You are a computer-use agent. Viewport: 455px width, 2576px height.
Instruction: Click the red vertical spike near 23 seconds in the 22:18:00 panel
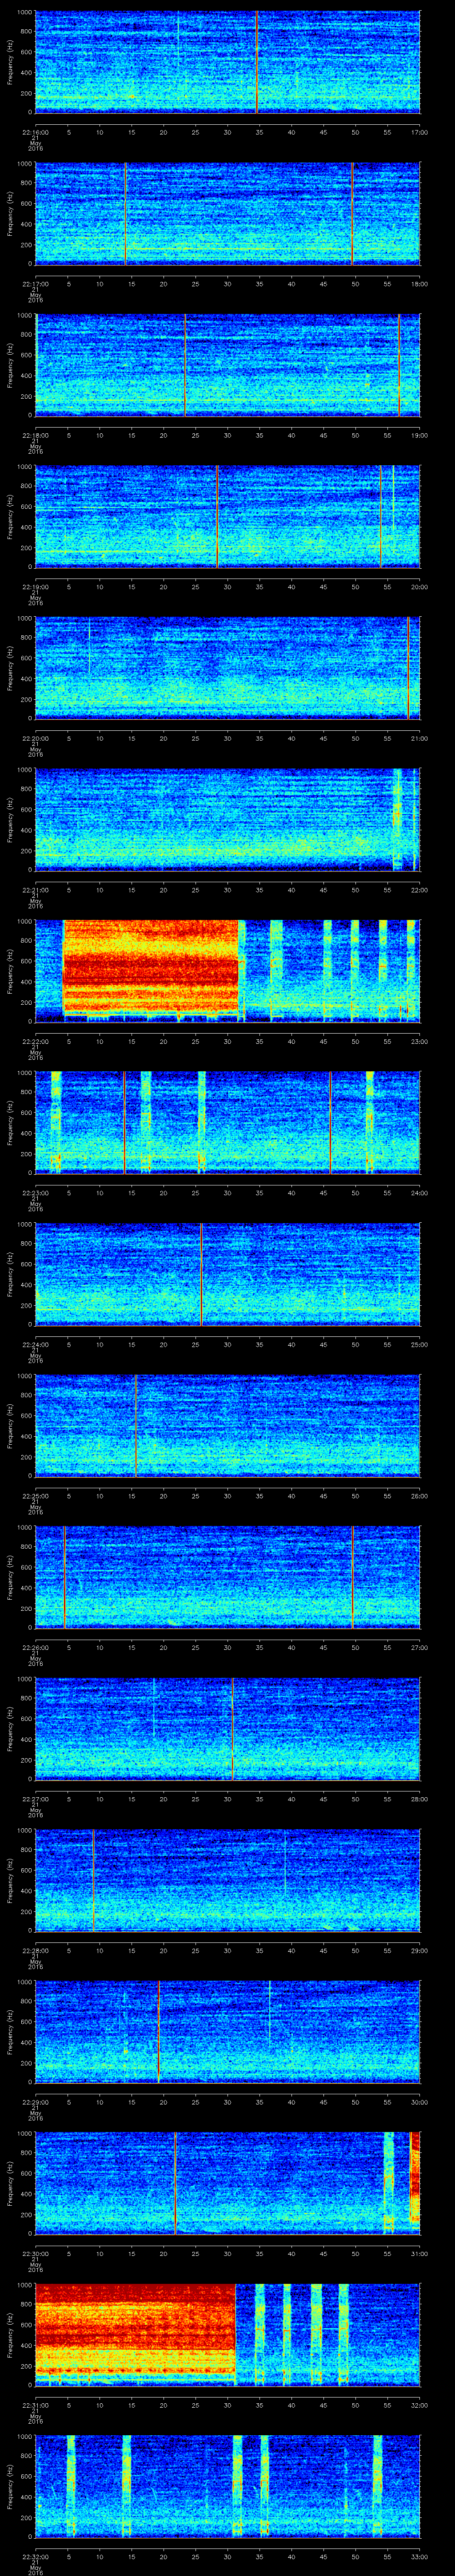tap(185, 364)
